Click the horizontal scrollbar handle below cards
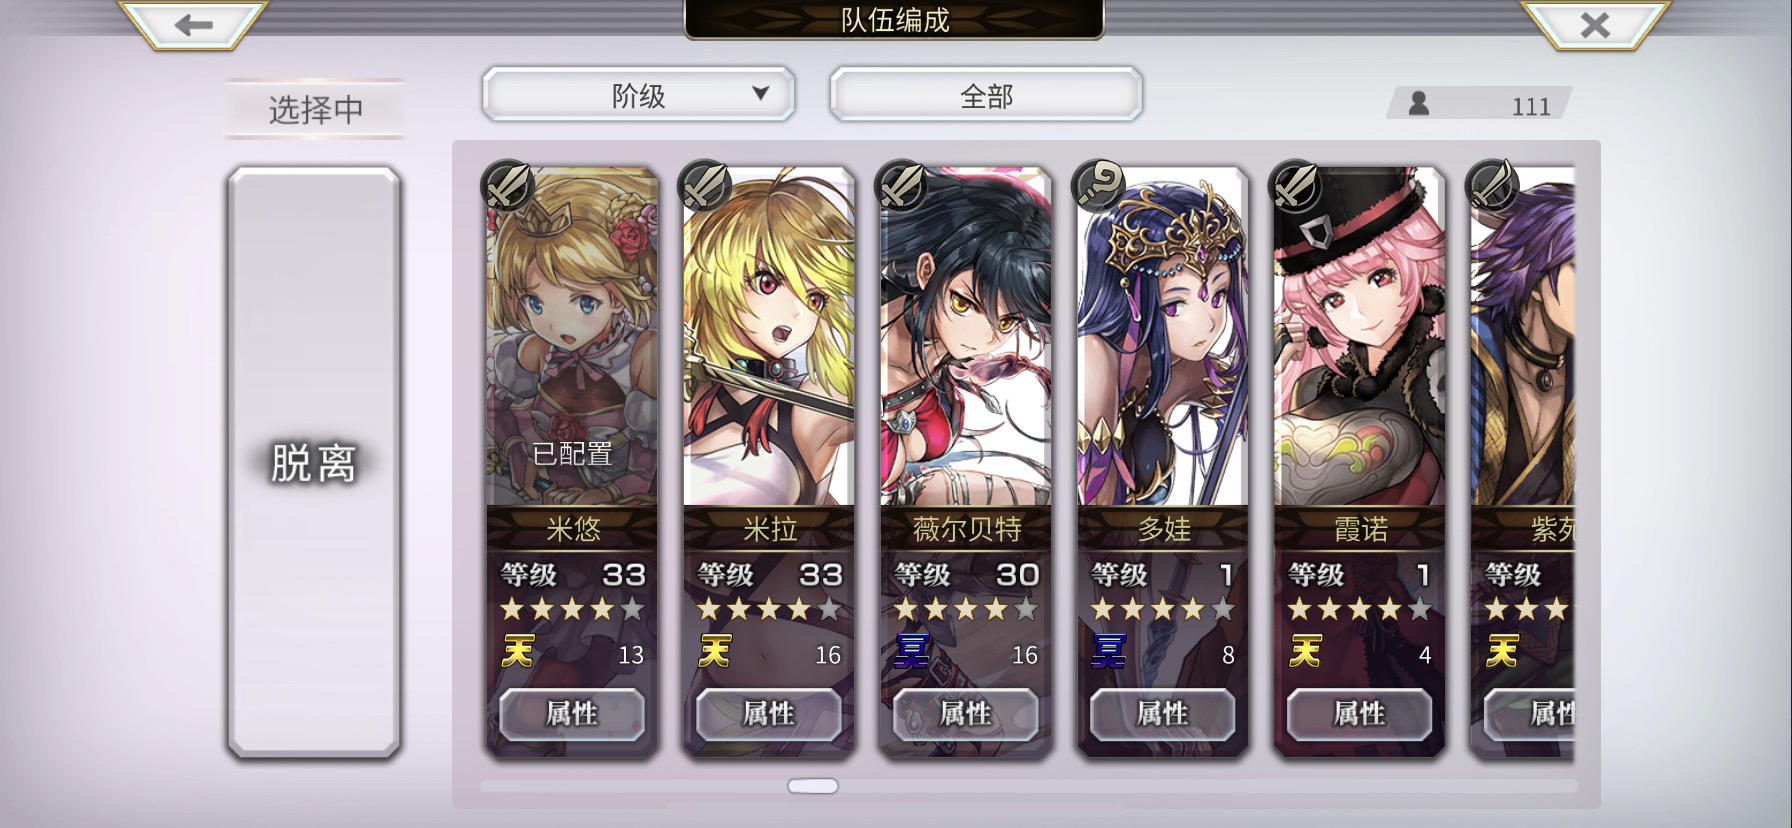Viewport: 1792px width, 828px height. coord(813,786)
